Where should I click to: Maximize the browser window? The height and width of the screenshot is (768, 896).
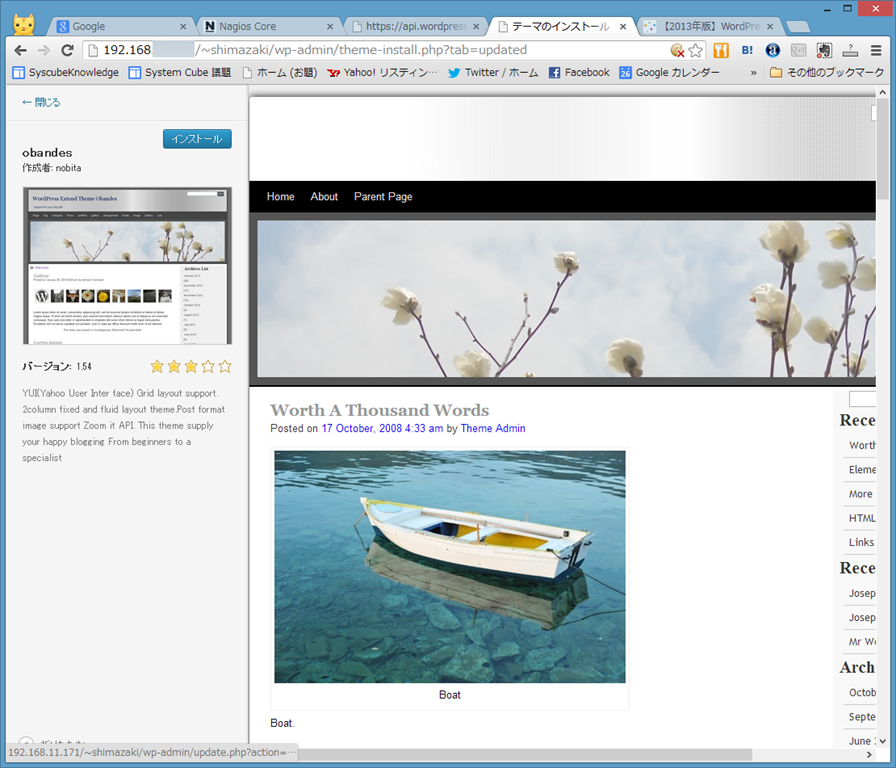tap(847, 9)
